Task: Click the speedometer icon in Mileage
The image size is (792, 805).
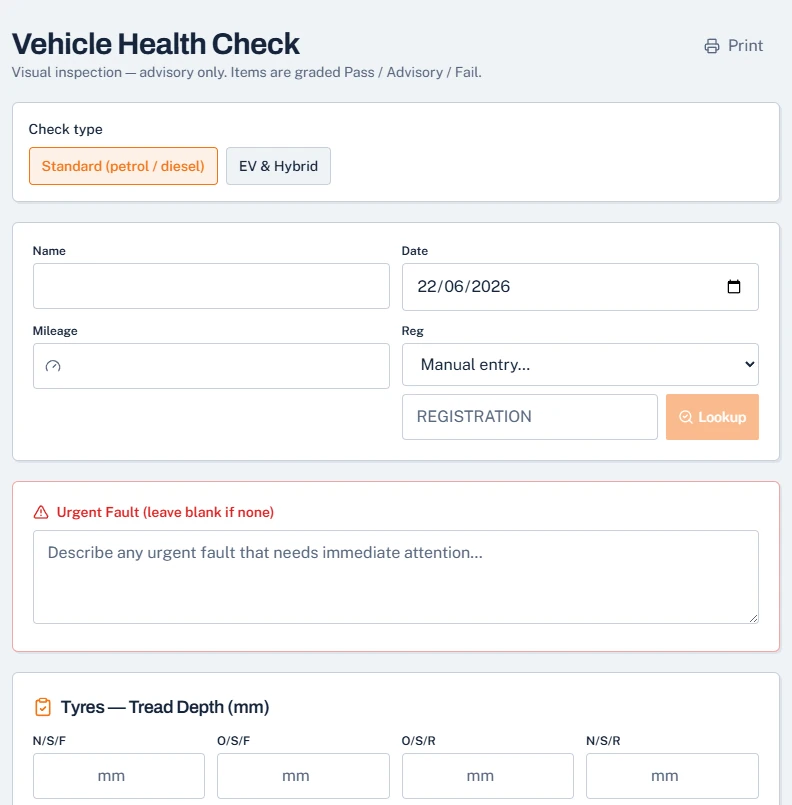Action: (53, 366)
